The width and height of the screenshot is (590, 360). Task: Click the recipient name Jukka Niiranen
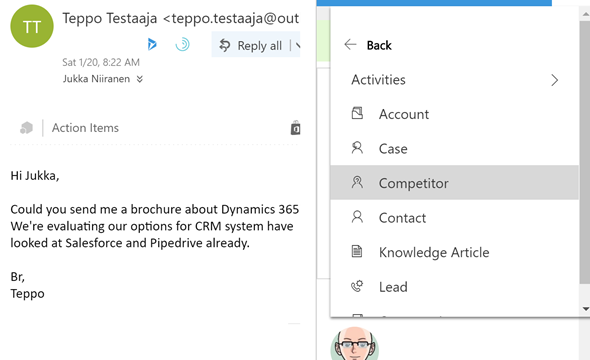click(96, 79)
